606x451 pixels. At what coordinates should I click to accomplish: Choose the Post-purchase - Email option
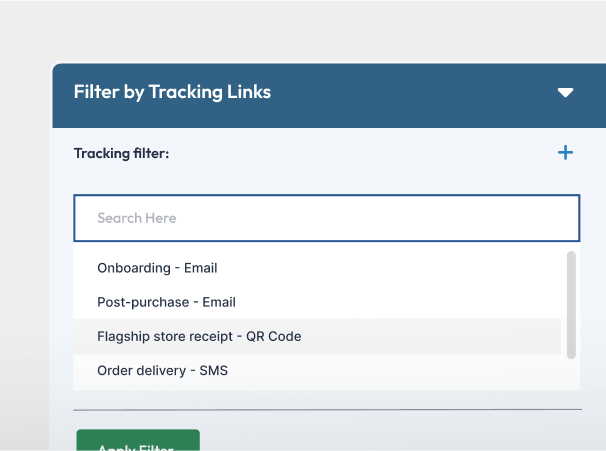tap(166, 302)
